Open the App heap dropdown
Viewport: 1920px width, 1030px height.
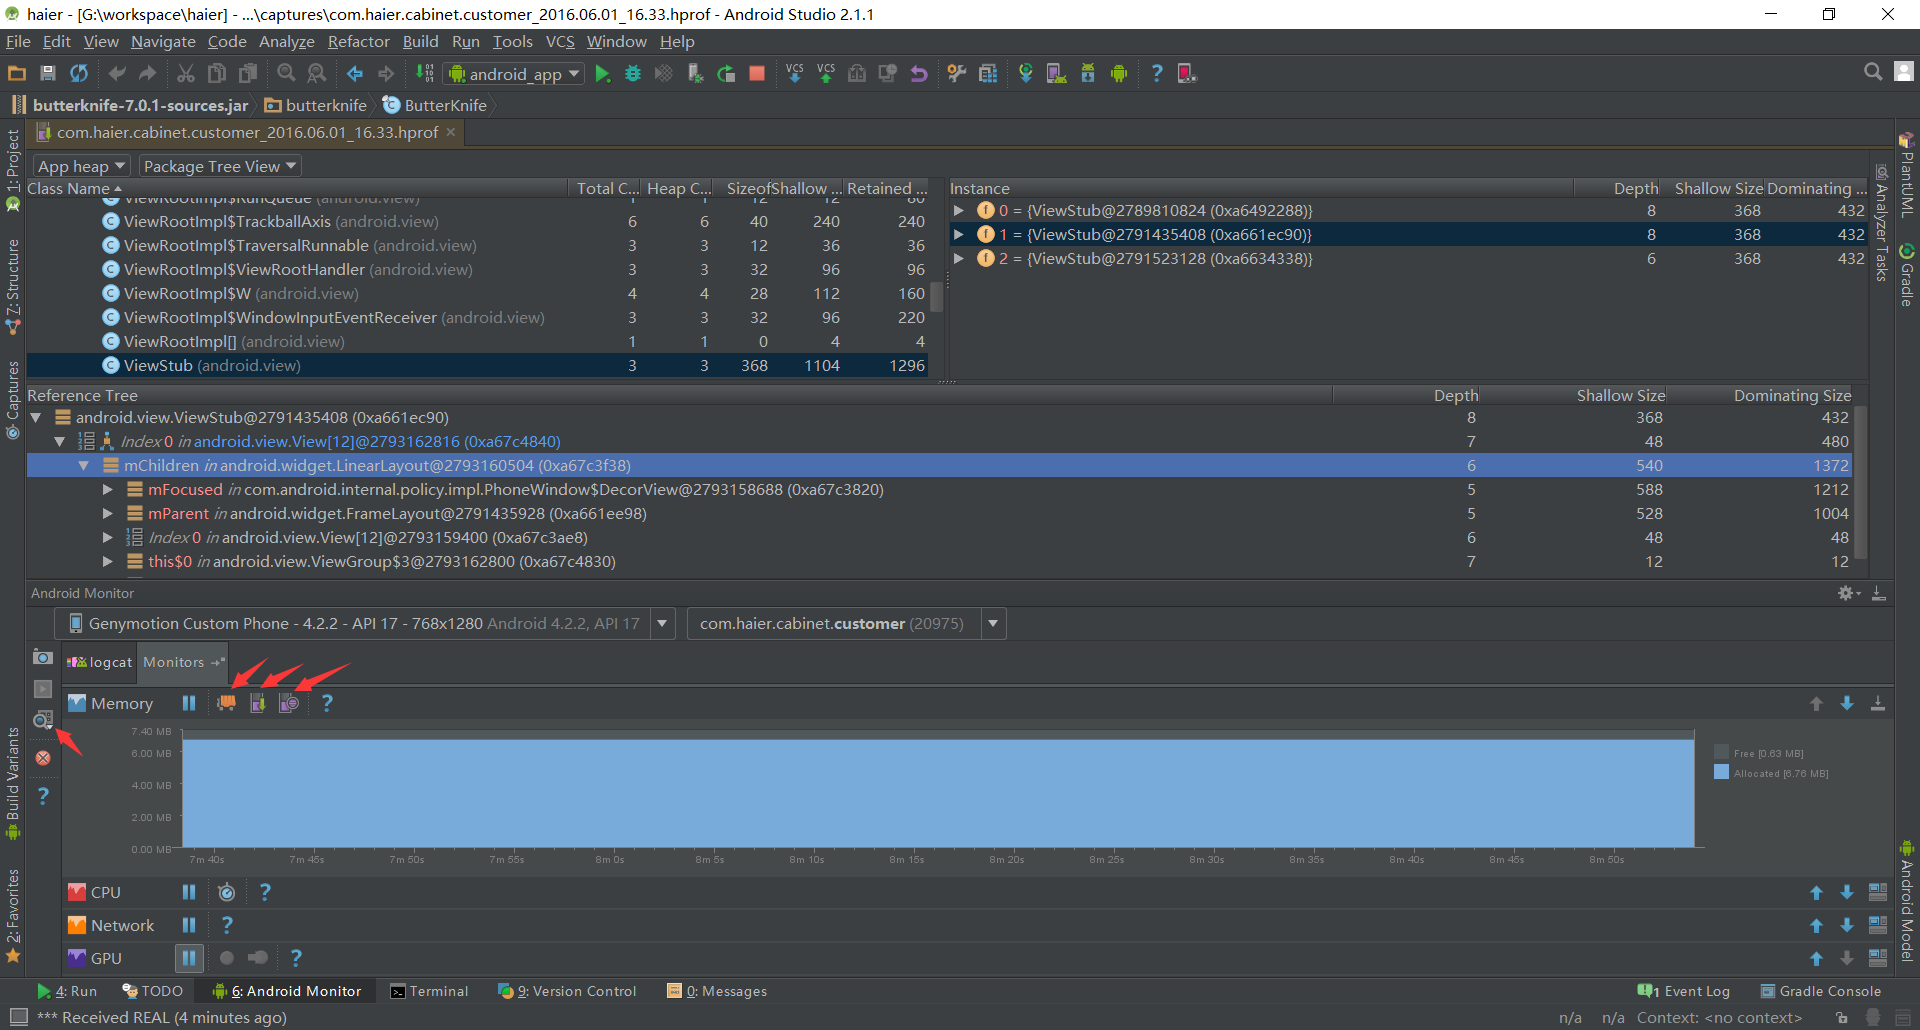(x=81, y=166)
